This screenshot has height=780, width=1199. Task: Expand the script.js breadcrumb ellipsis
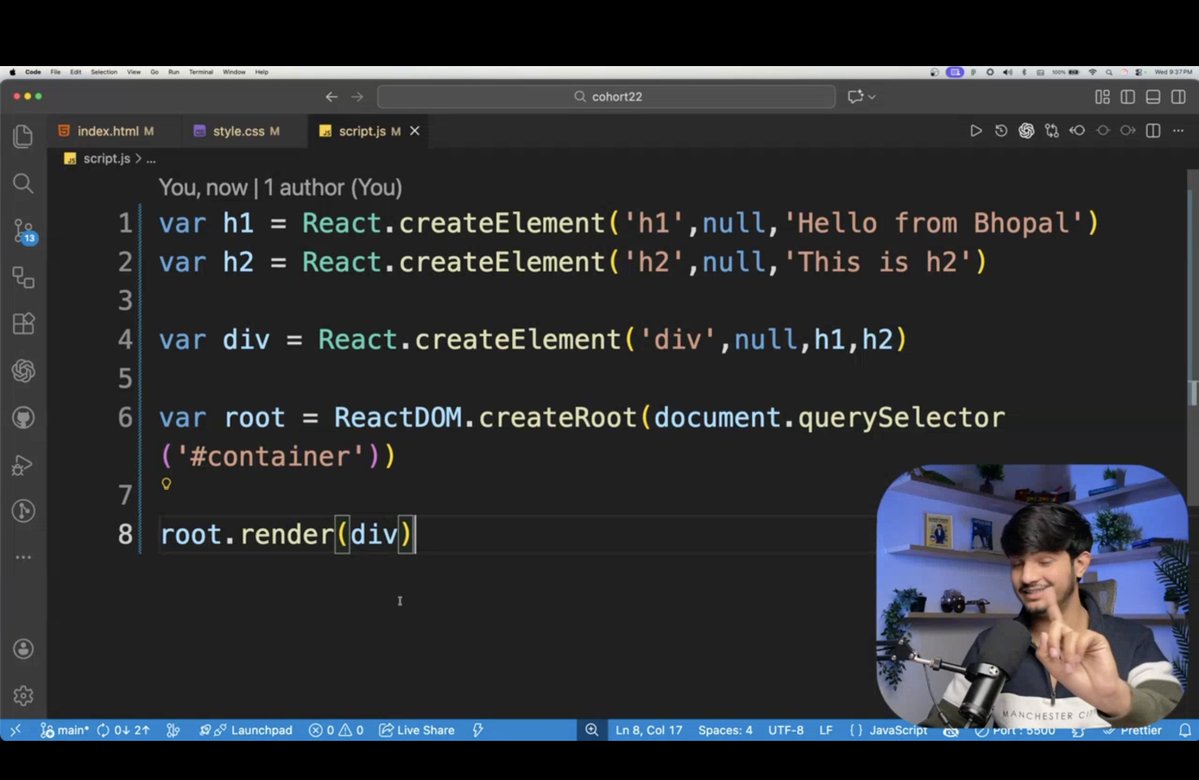point(151,158)
